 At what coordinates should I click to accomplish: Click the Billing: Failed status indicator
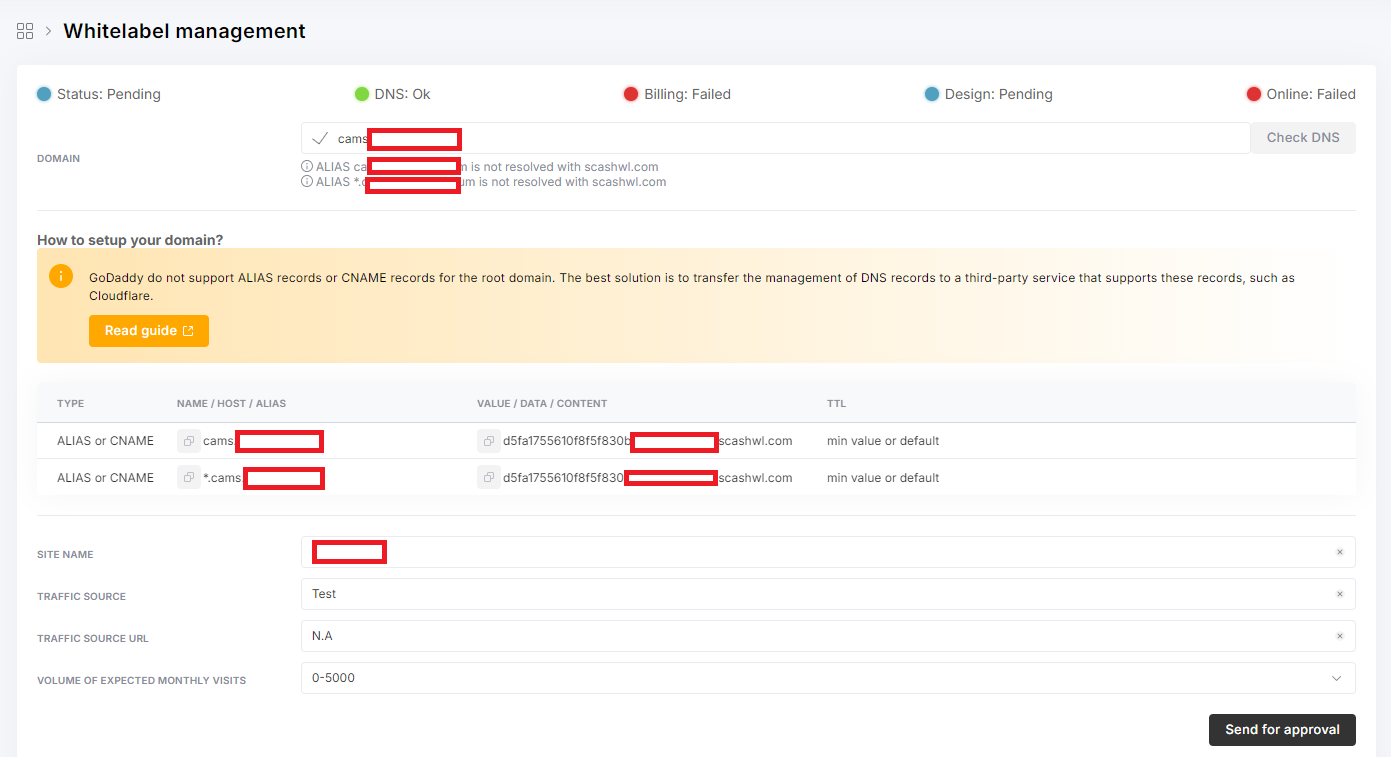[677, 94]
